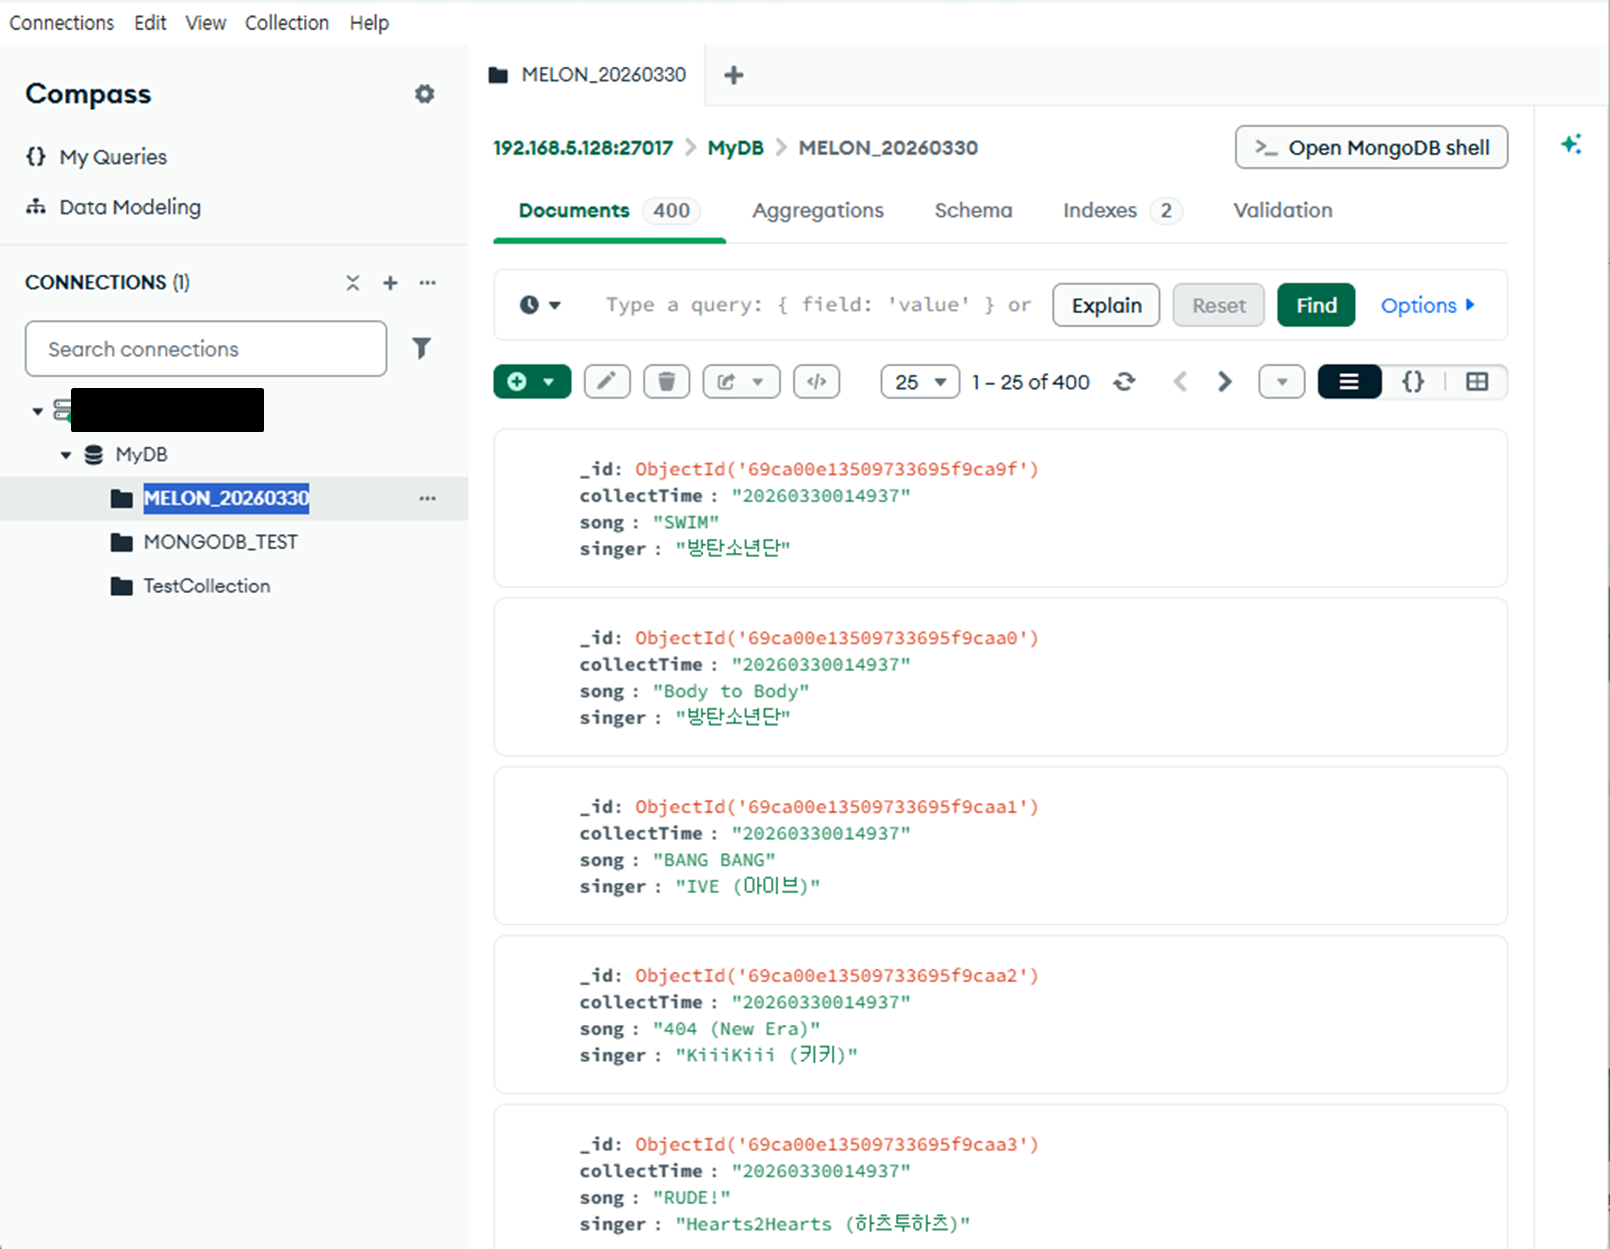
Task: Open the Edit menu
Action: click(150, 23)
